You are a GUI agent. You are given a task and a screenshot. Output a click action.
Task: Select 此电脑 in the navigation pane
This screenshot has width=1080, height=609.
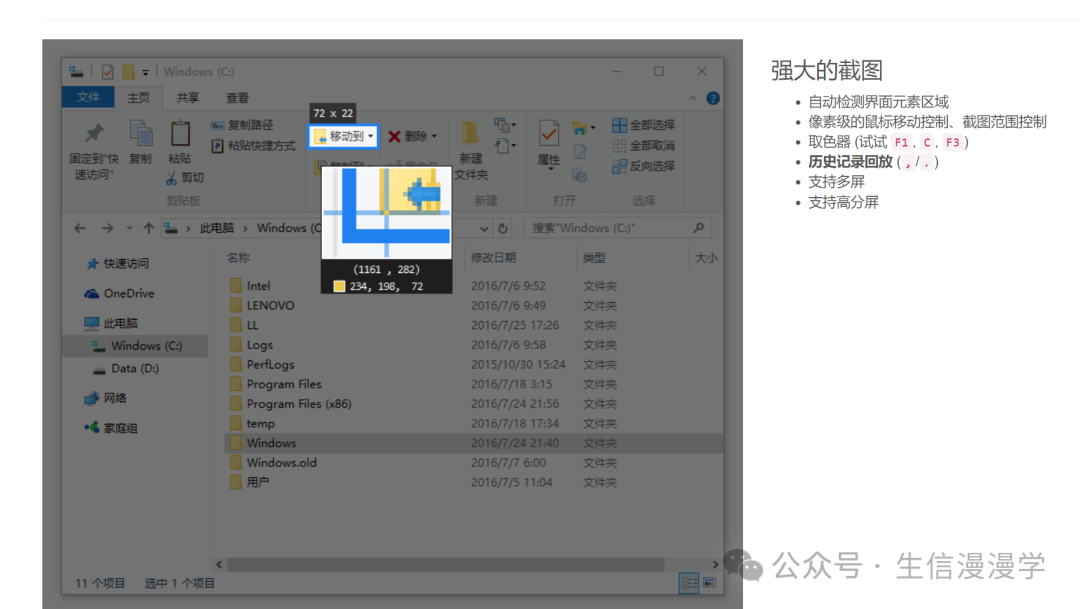point(111,323)
